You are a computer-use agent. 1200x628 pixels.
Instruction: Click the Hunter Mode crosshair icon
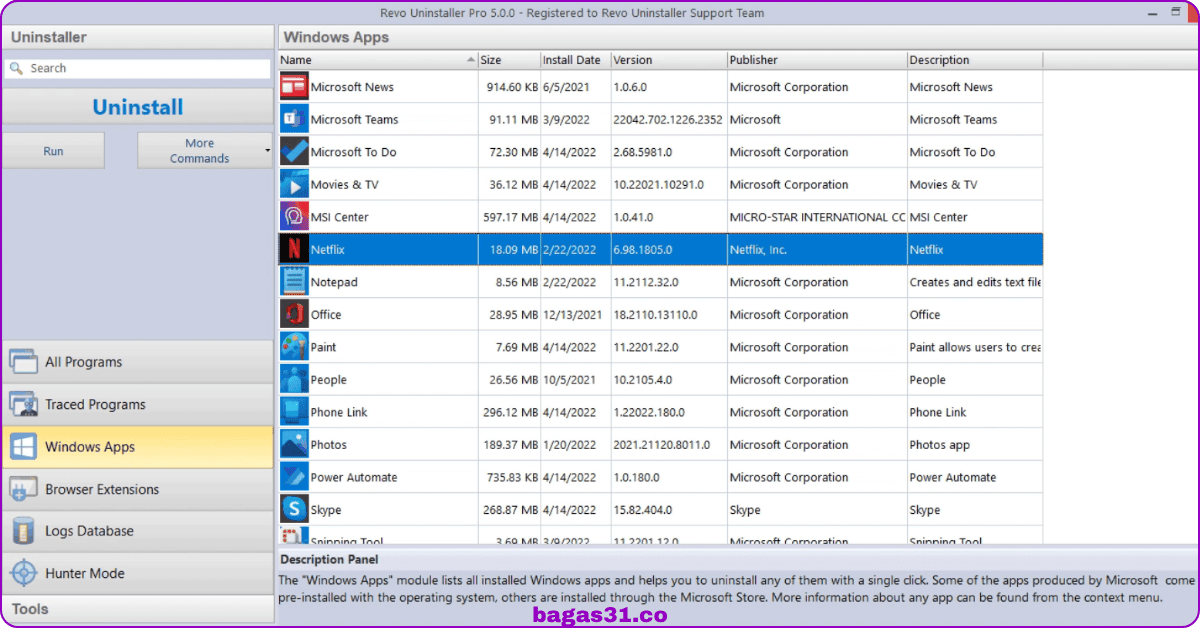[23, 573]
